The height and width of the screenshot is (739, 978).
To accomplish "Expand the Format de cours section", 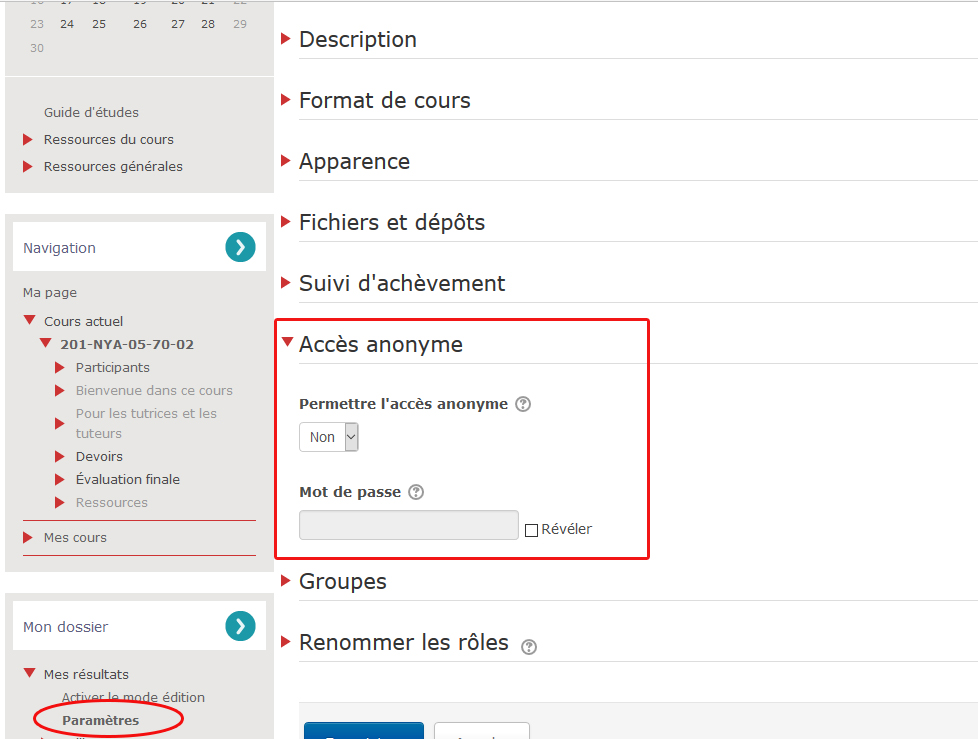I will pyautogui.click(x=384, y=101).
